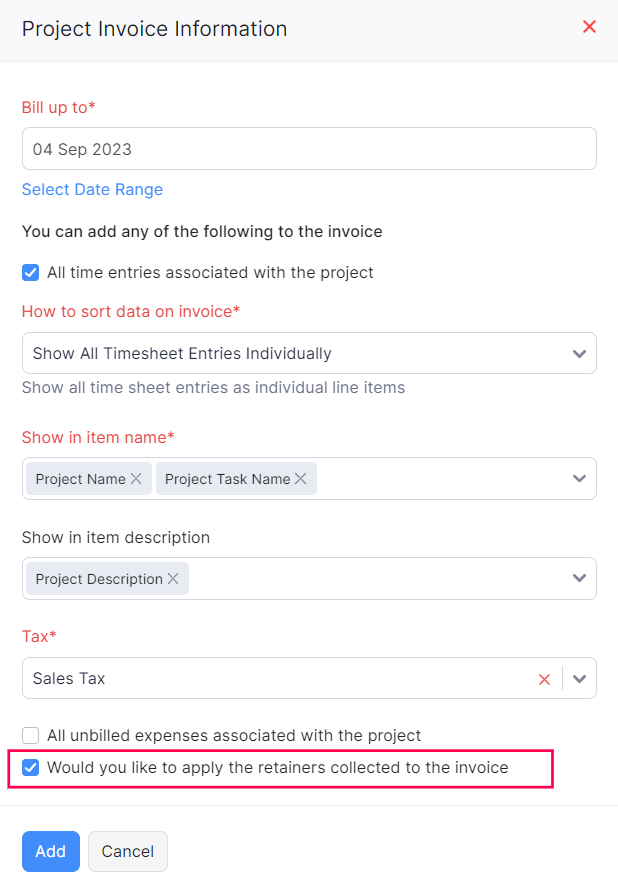
Task: Remove the Project Task Name chip
Action: point(300,478)
